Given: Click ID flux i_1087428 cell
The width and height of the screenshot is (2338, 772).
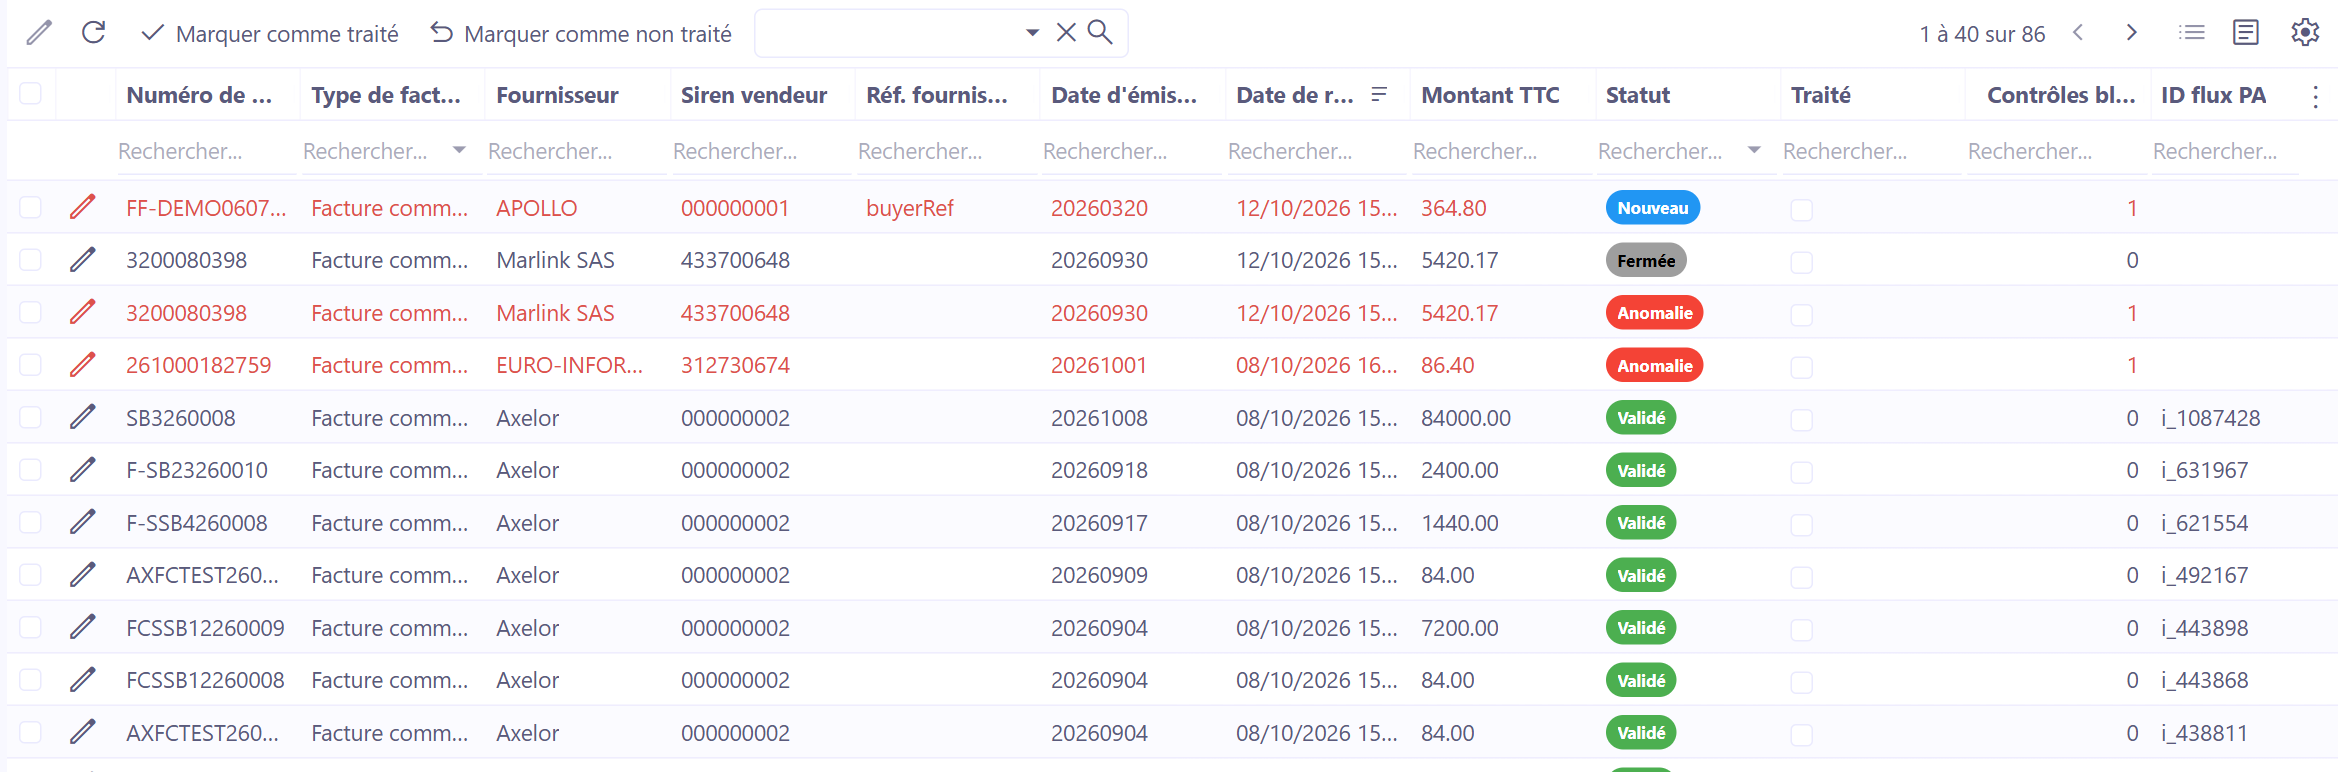Looking at the screenshot, I should pyautogui.click(x=2210, y=418).
